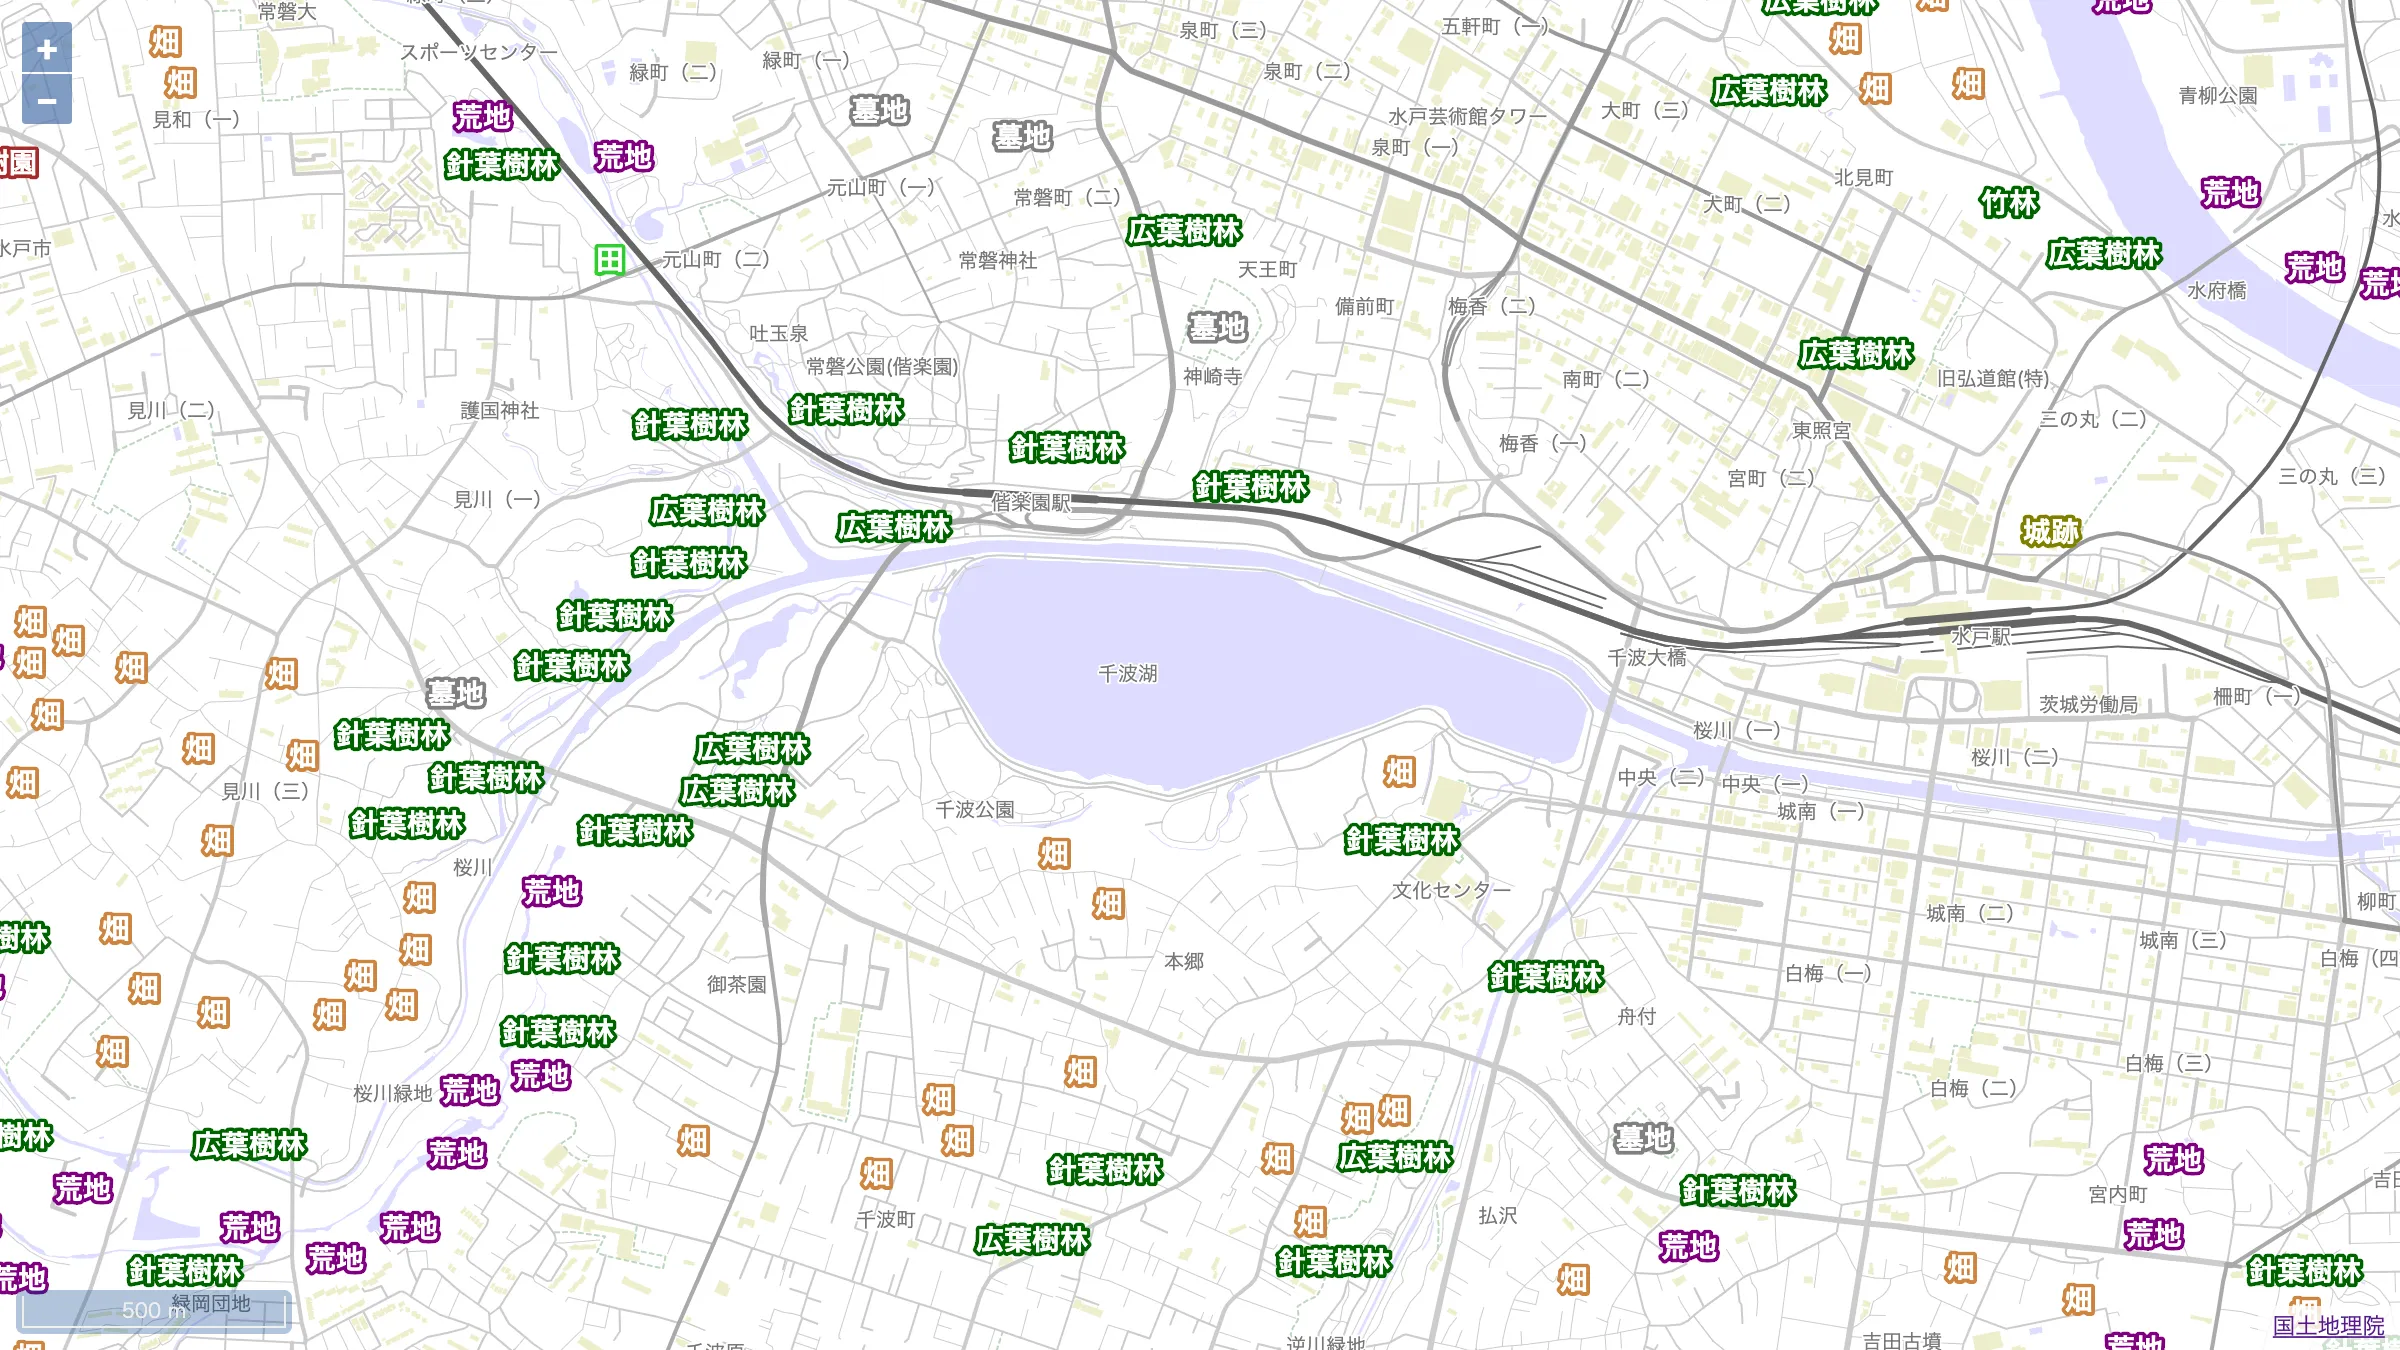Click the 500 m scale bar
This screenshot has height=1350, width=2400.
coord(156,1311)
